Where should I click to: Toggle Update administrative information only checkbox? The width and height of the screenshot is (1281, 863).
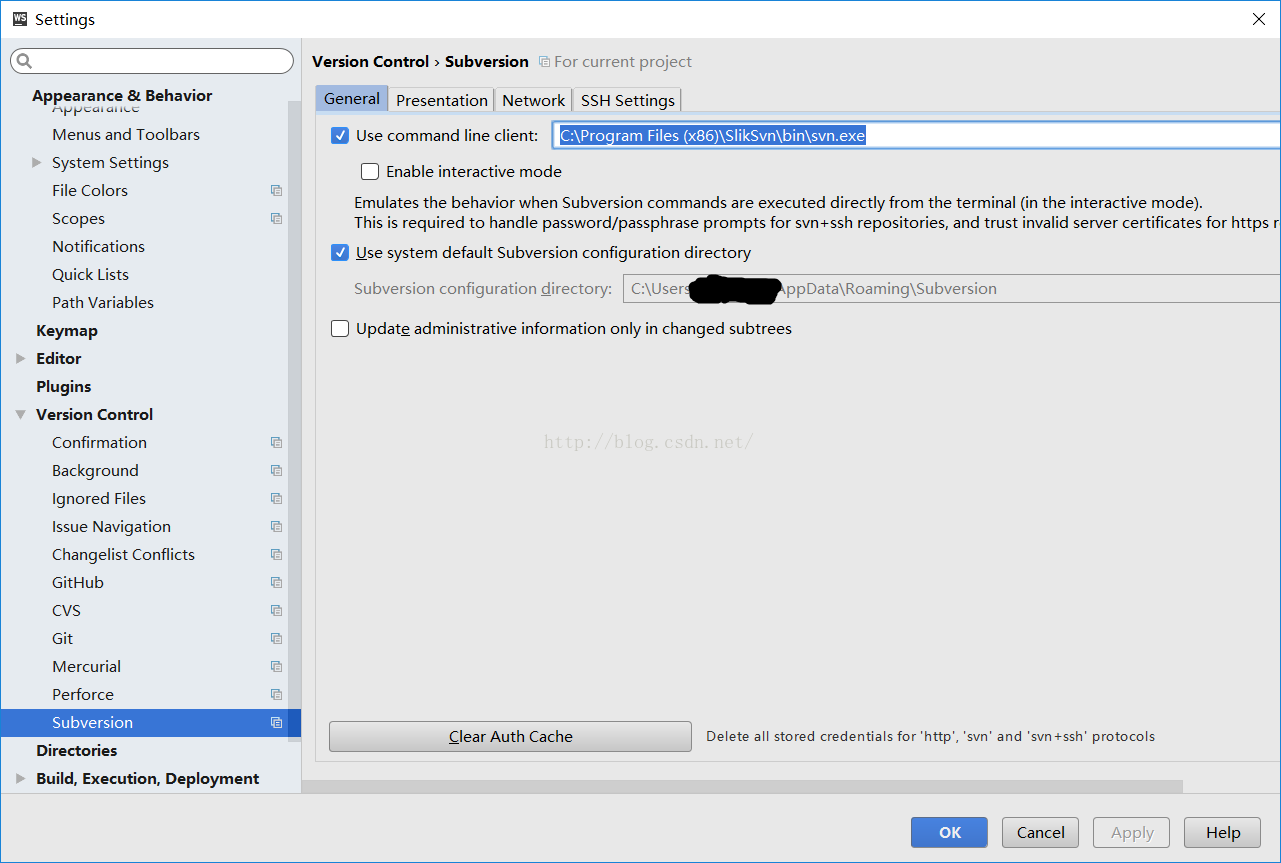pos(340,329)
